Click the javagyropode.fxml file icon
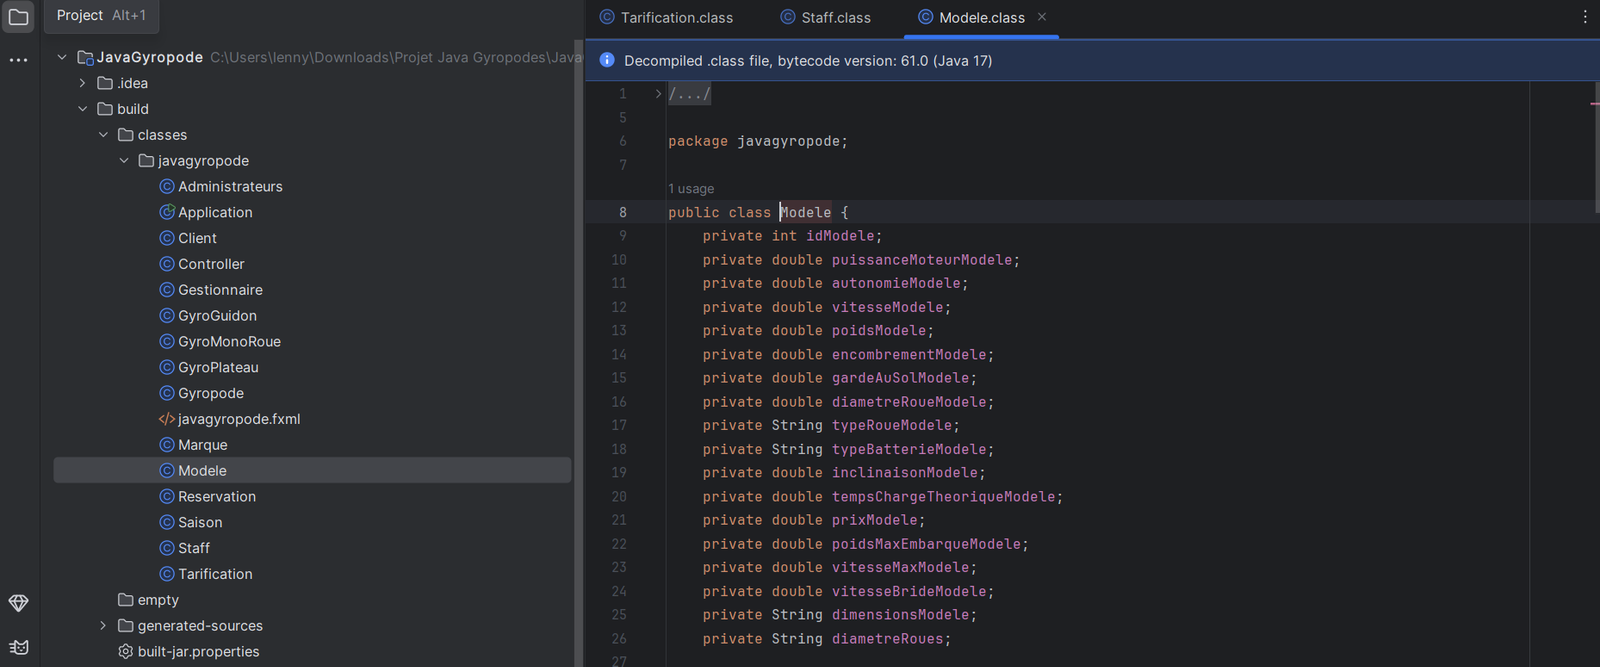Screen dimensions: 1600x667 [166, 419]
